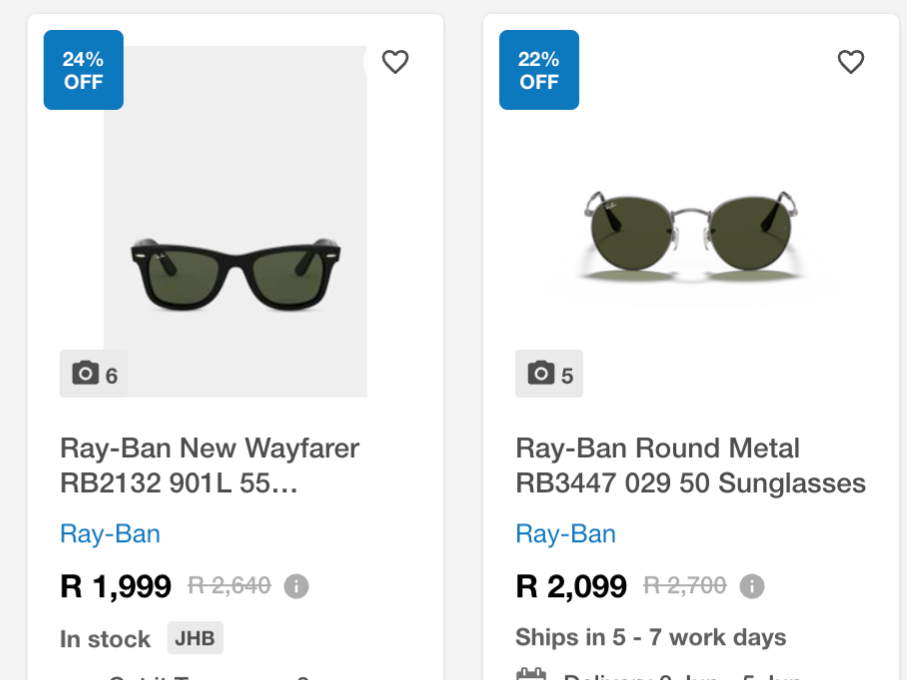
Task: Open Ray-Ban Round Metal RB3447 product title
Action: click(x=691, y=465)
